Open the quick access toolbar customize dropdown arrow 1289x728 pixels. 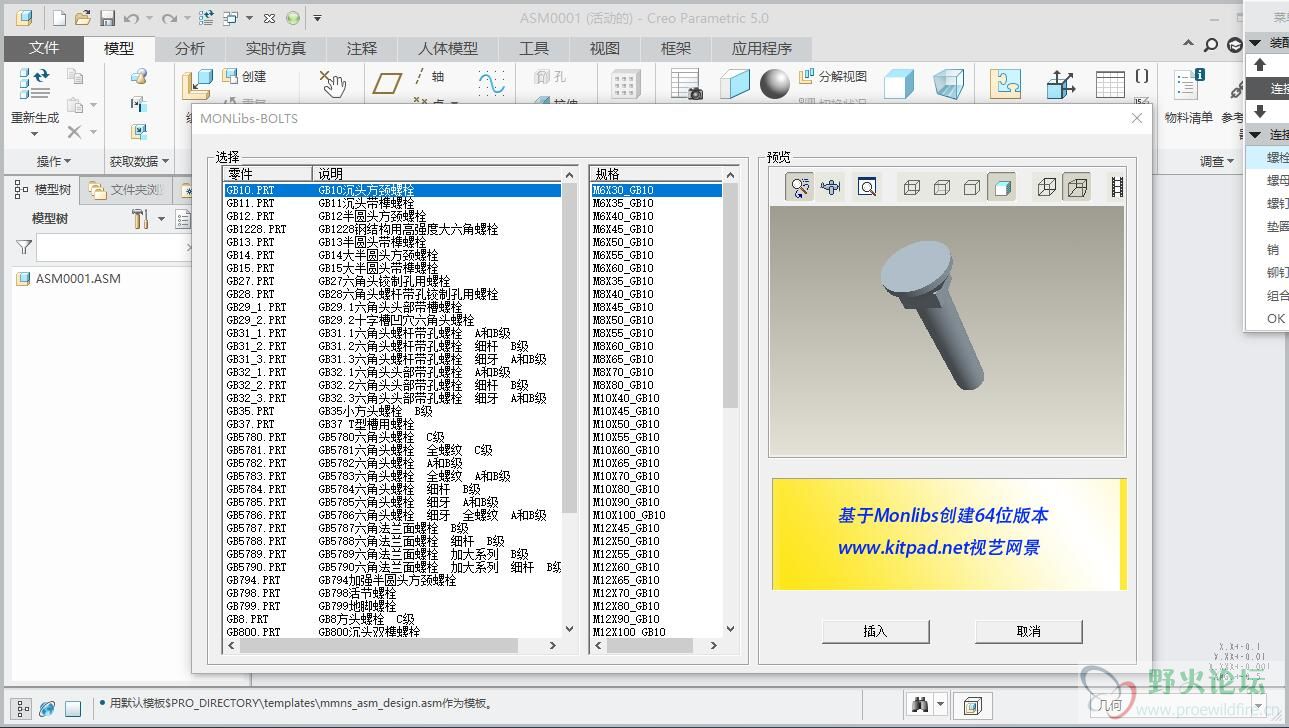coord(317,18)
